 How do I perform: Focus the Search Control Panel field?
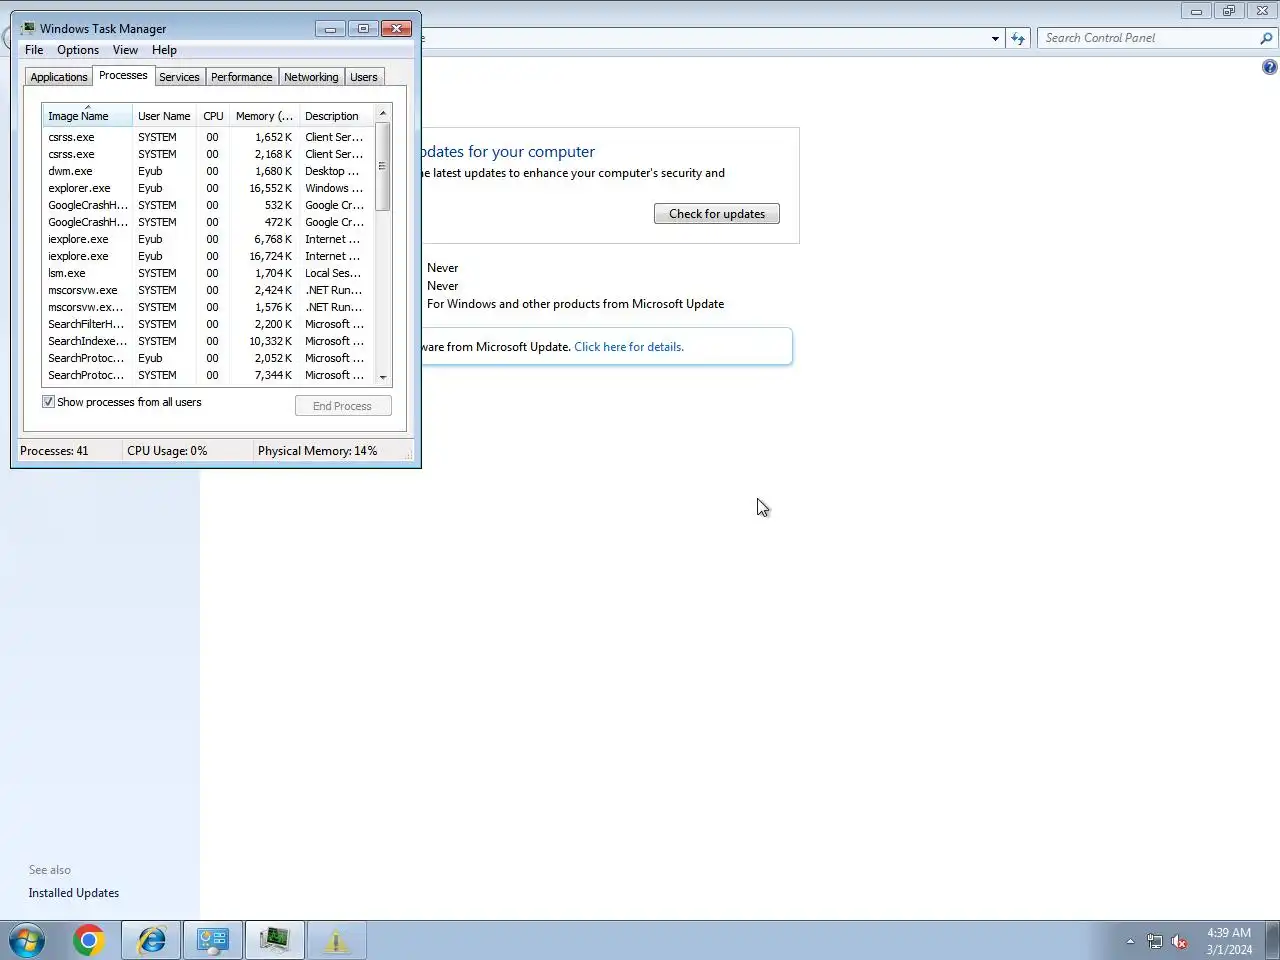[1148, 38]
